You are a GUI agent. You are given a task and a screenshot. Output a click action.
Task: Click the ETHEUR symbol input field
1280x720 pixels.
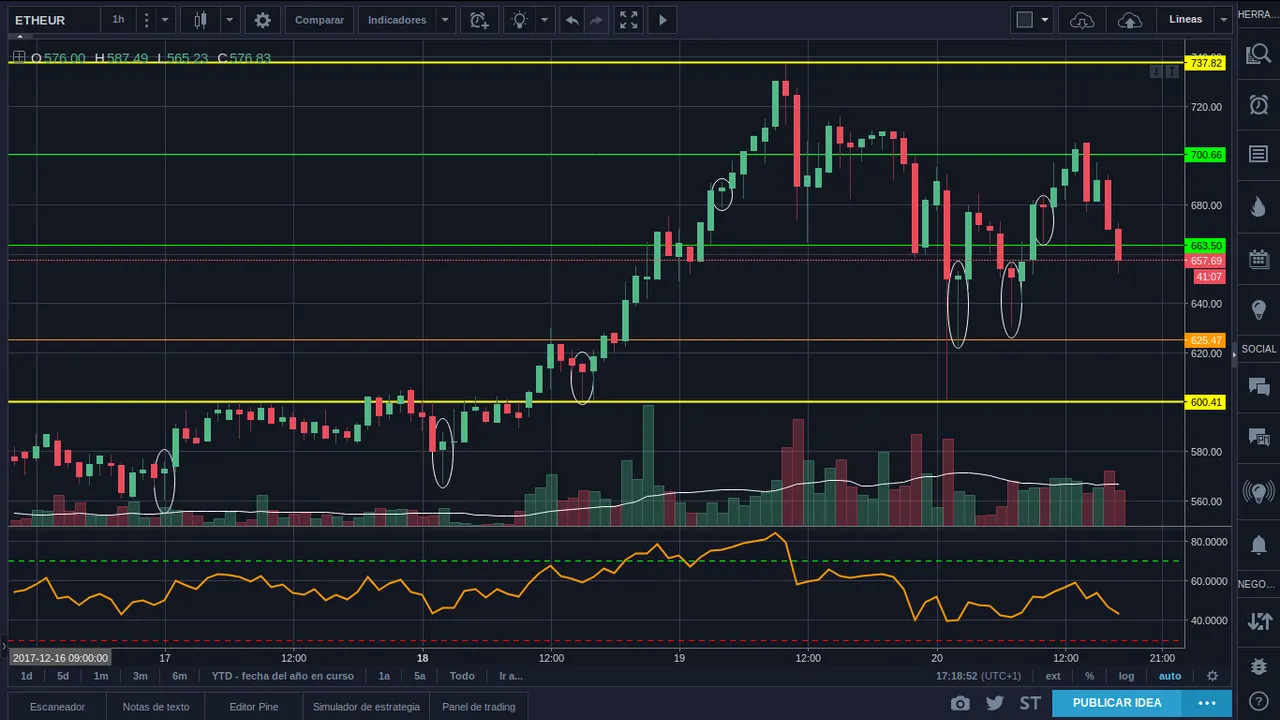(x=55, y=20)
